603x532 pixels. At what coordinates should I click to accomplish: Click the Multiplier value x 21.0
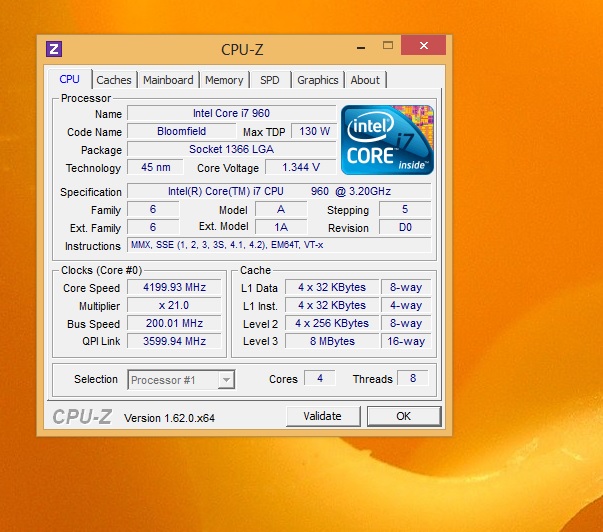175,305
